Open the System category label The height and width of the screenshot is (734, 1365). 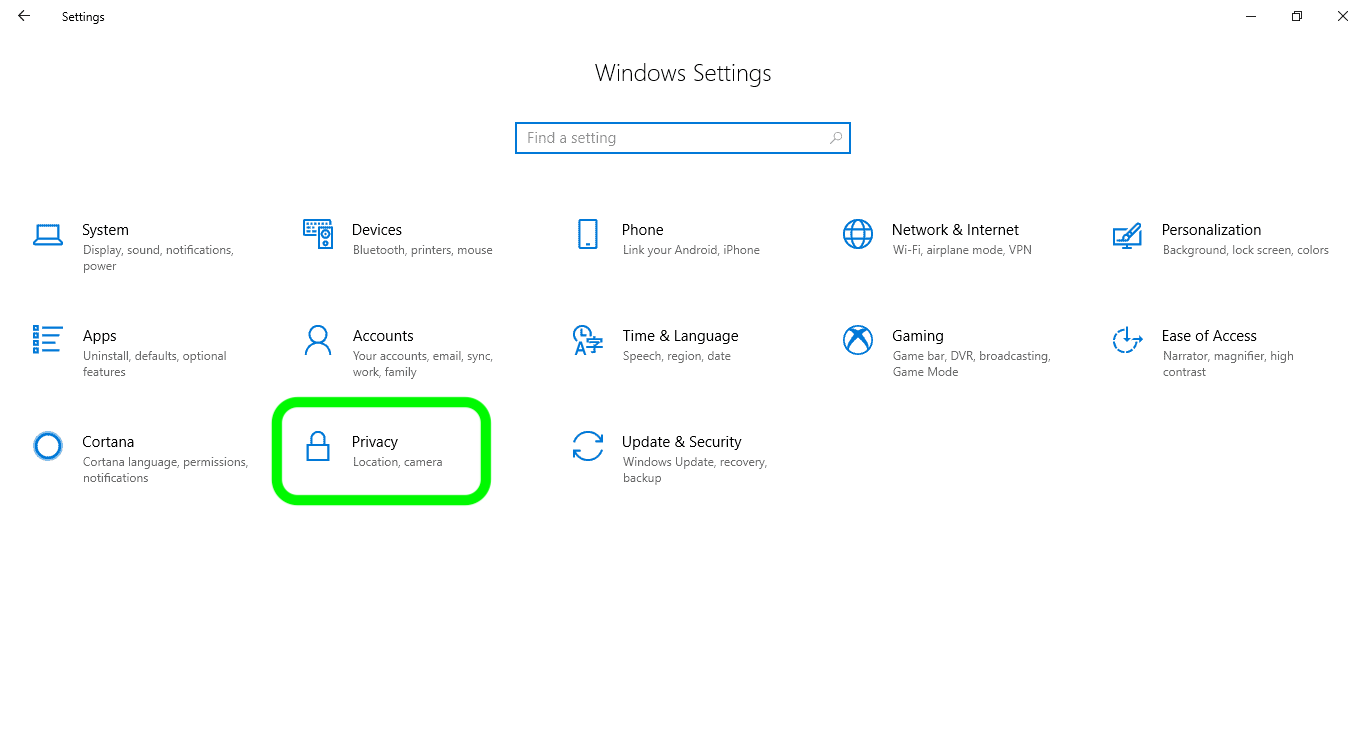(105, 230)
